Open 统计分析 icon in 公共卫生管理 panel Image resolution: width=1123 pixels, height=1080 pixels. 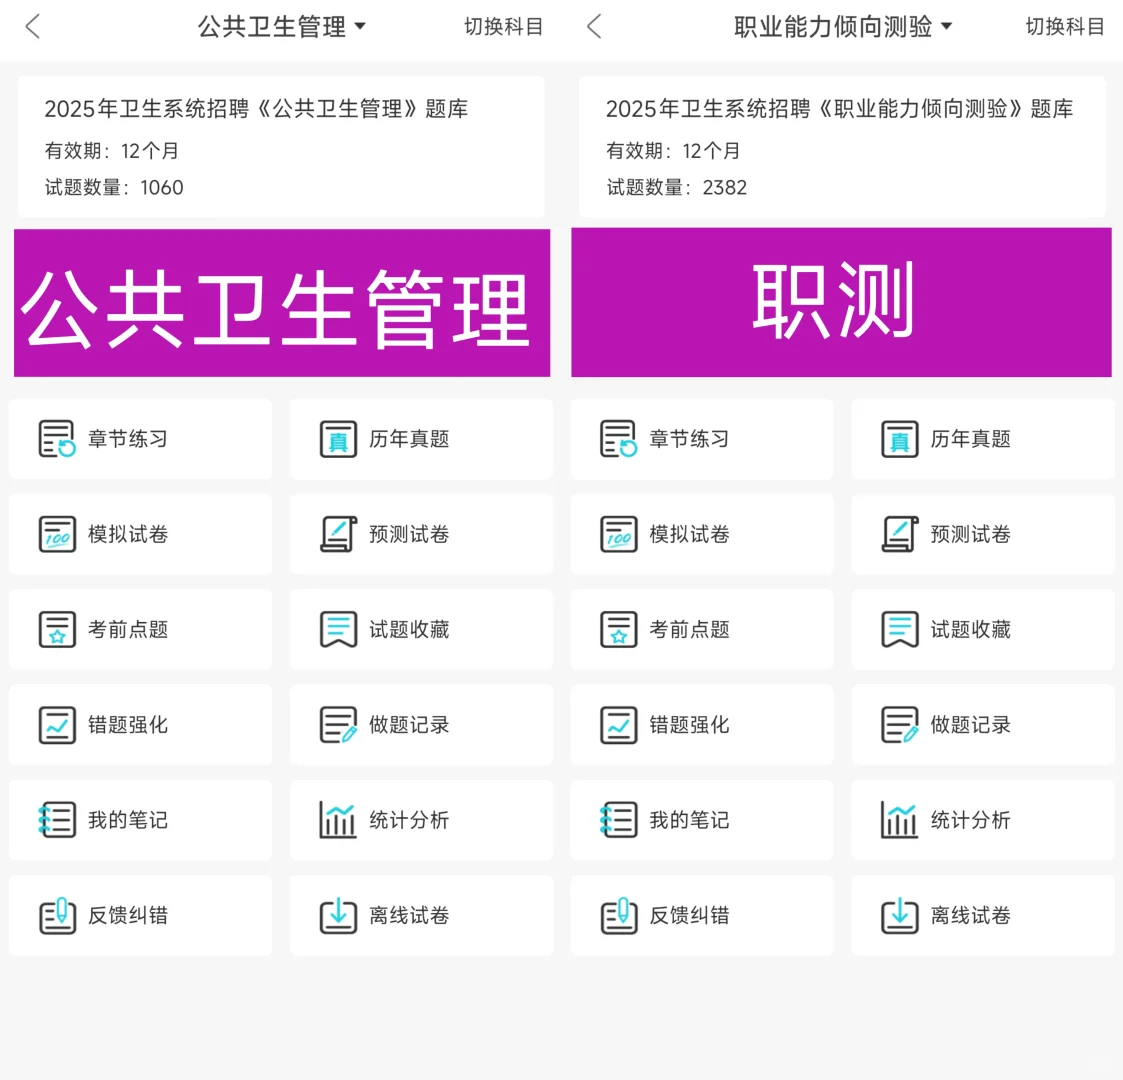coord(338,820)
